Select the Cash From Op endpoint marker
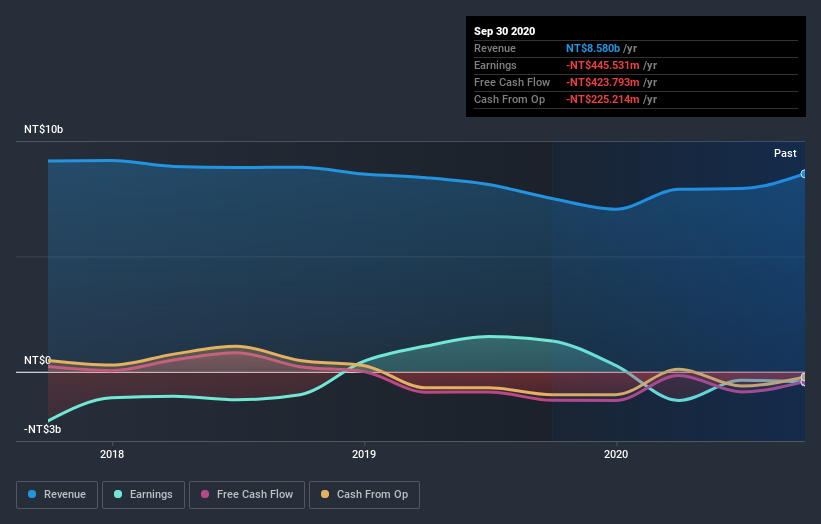Viewport: 821px width, 524px height. click(804, 377)
